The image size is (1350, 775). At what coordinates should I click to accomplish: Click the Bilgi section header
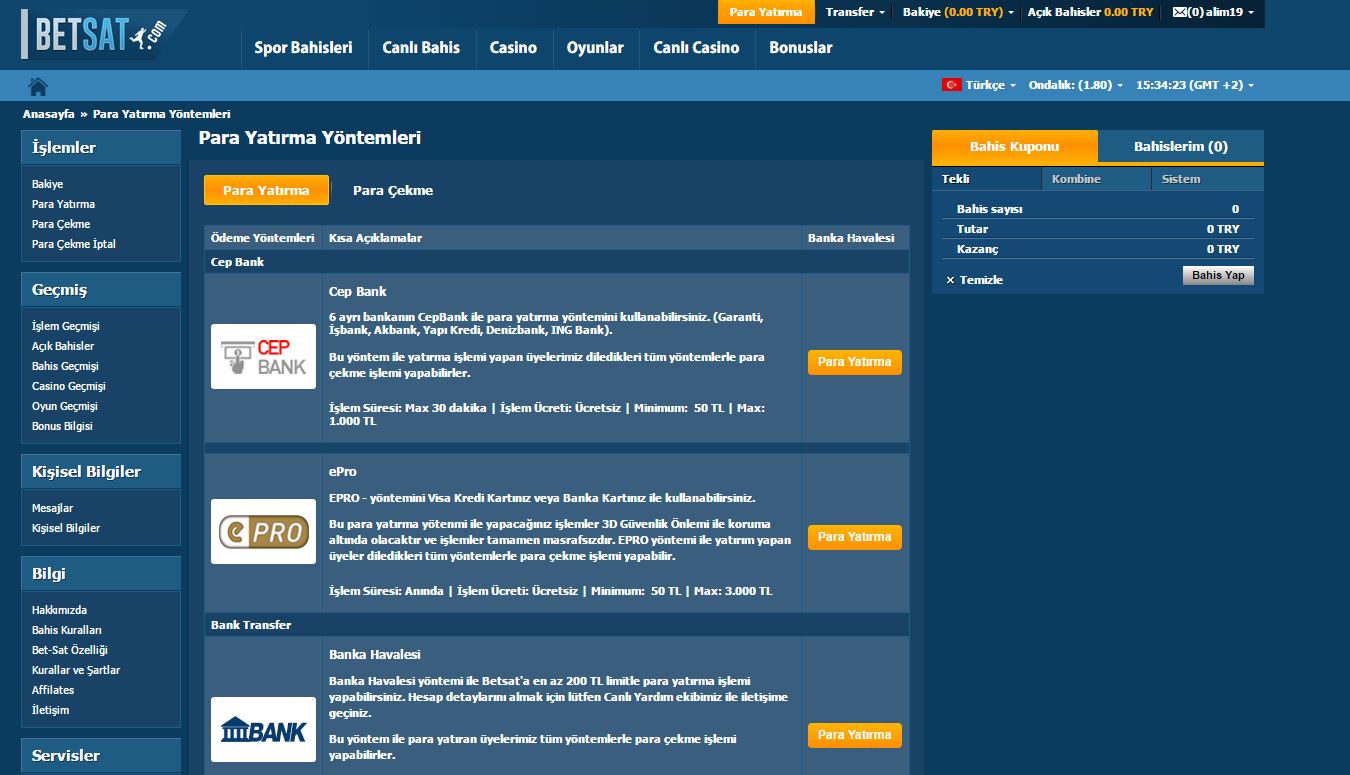(101, 574)
